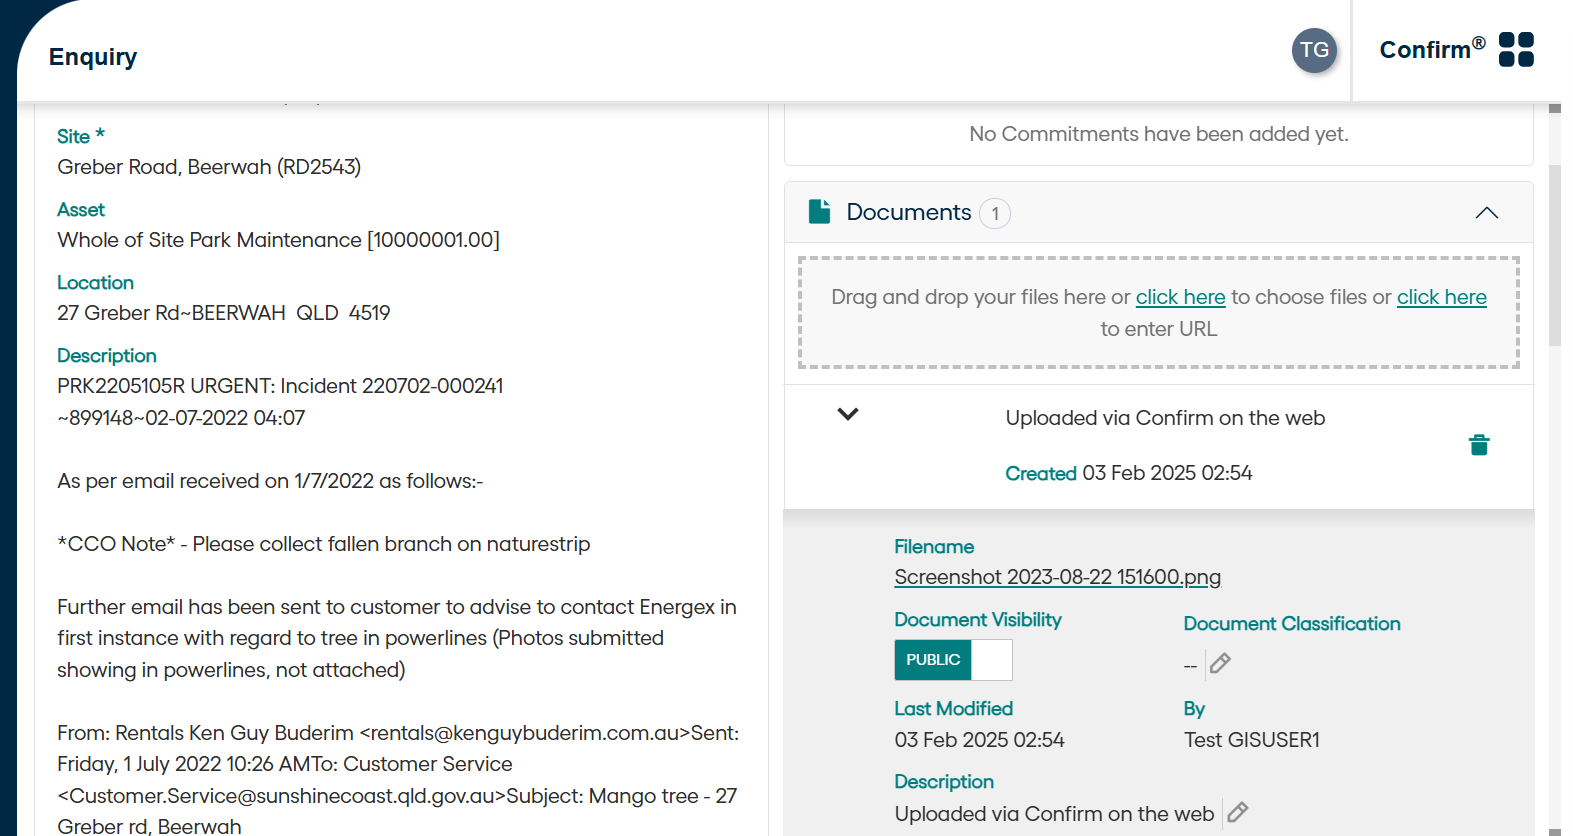Click here link to choose files
Image resolution: width=1573 pixels, height=836 pixels.
tap(1180, 297)
